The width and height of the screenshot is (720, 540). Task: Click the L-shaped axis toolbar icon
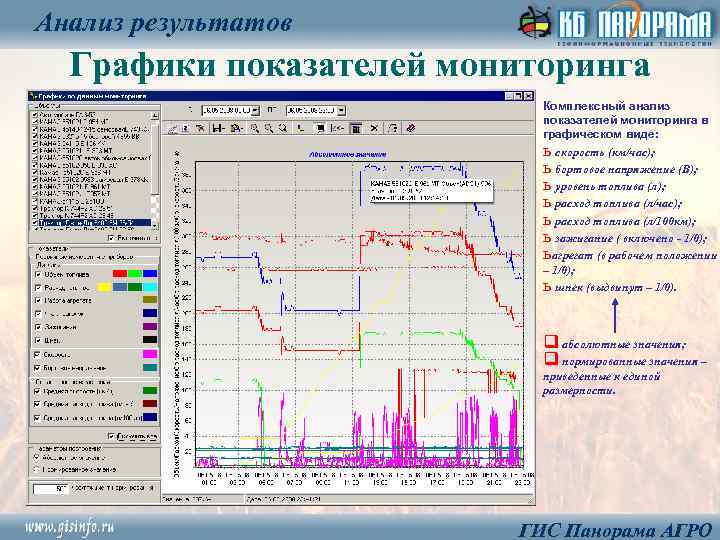point(301,129)
